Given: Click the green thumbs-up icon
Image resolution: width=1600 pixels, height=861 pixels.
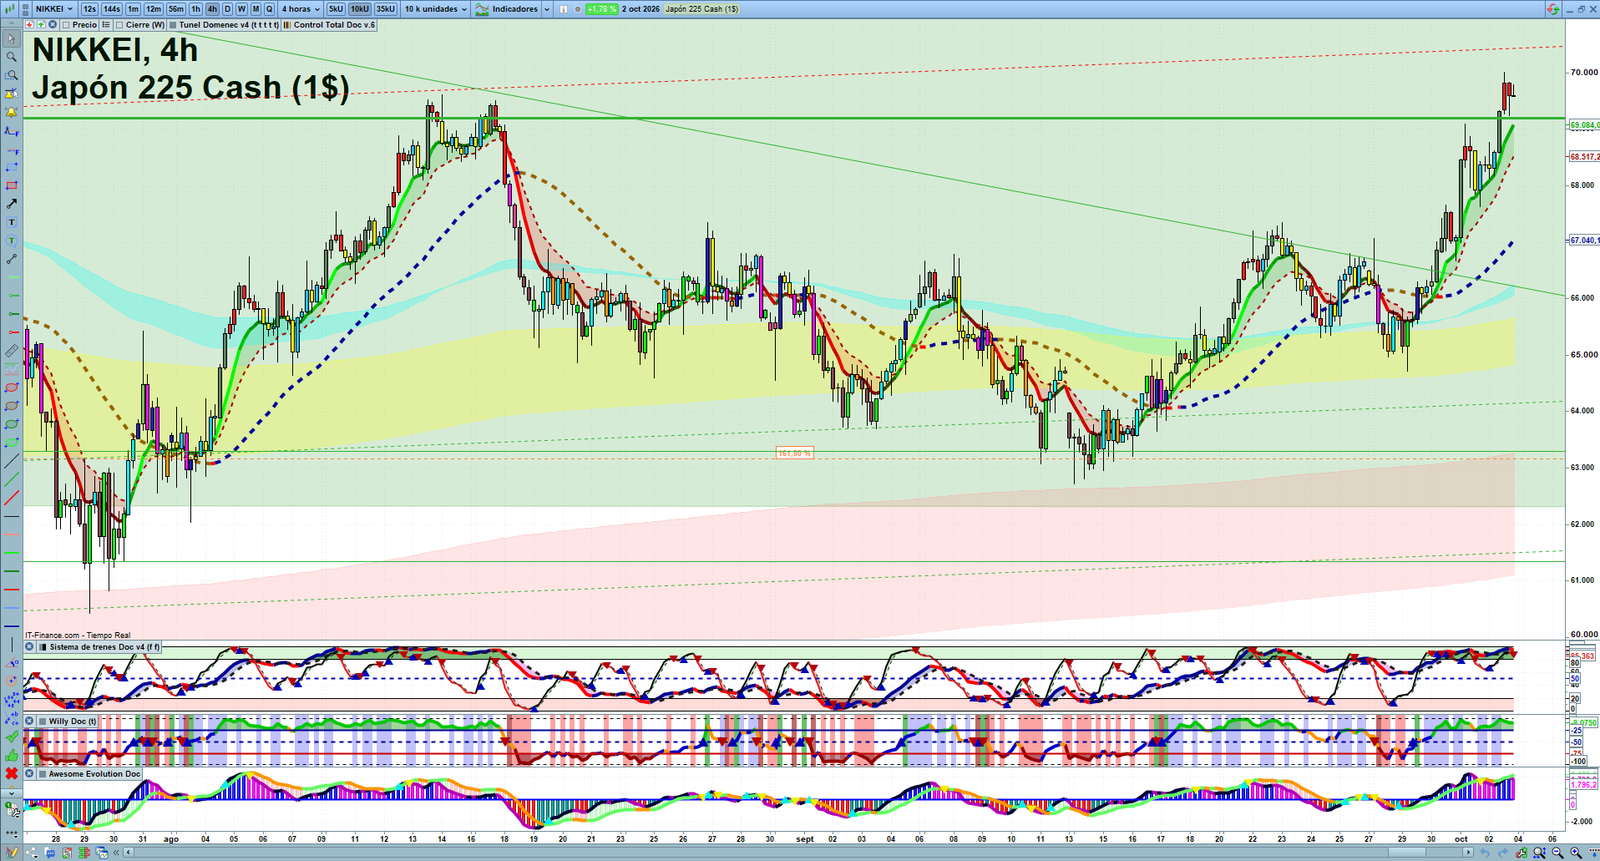Looking at the screenshot, I should (x=11, y=755).
